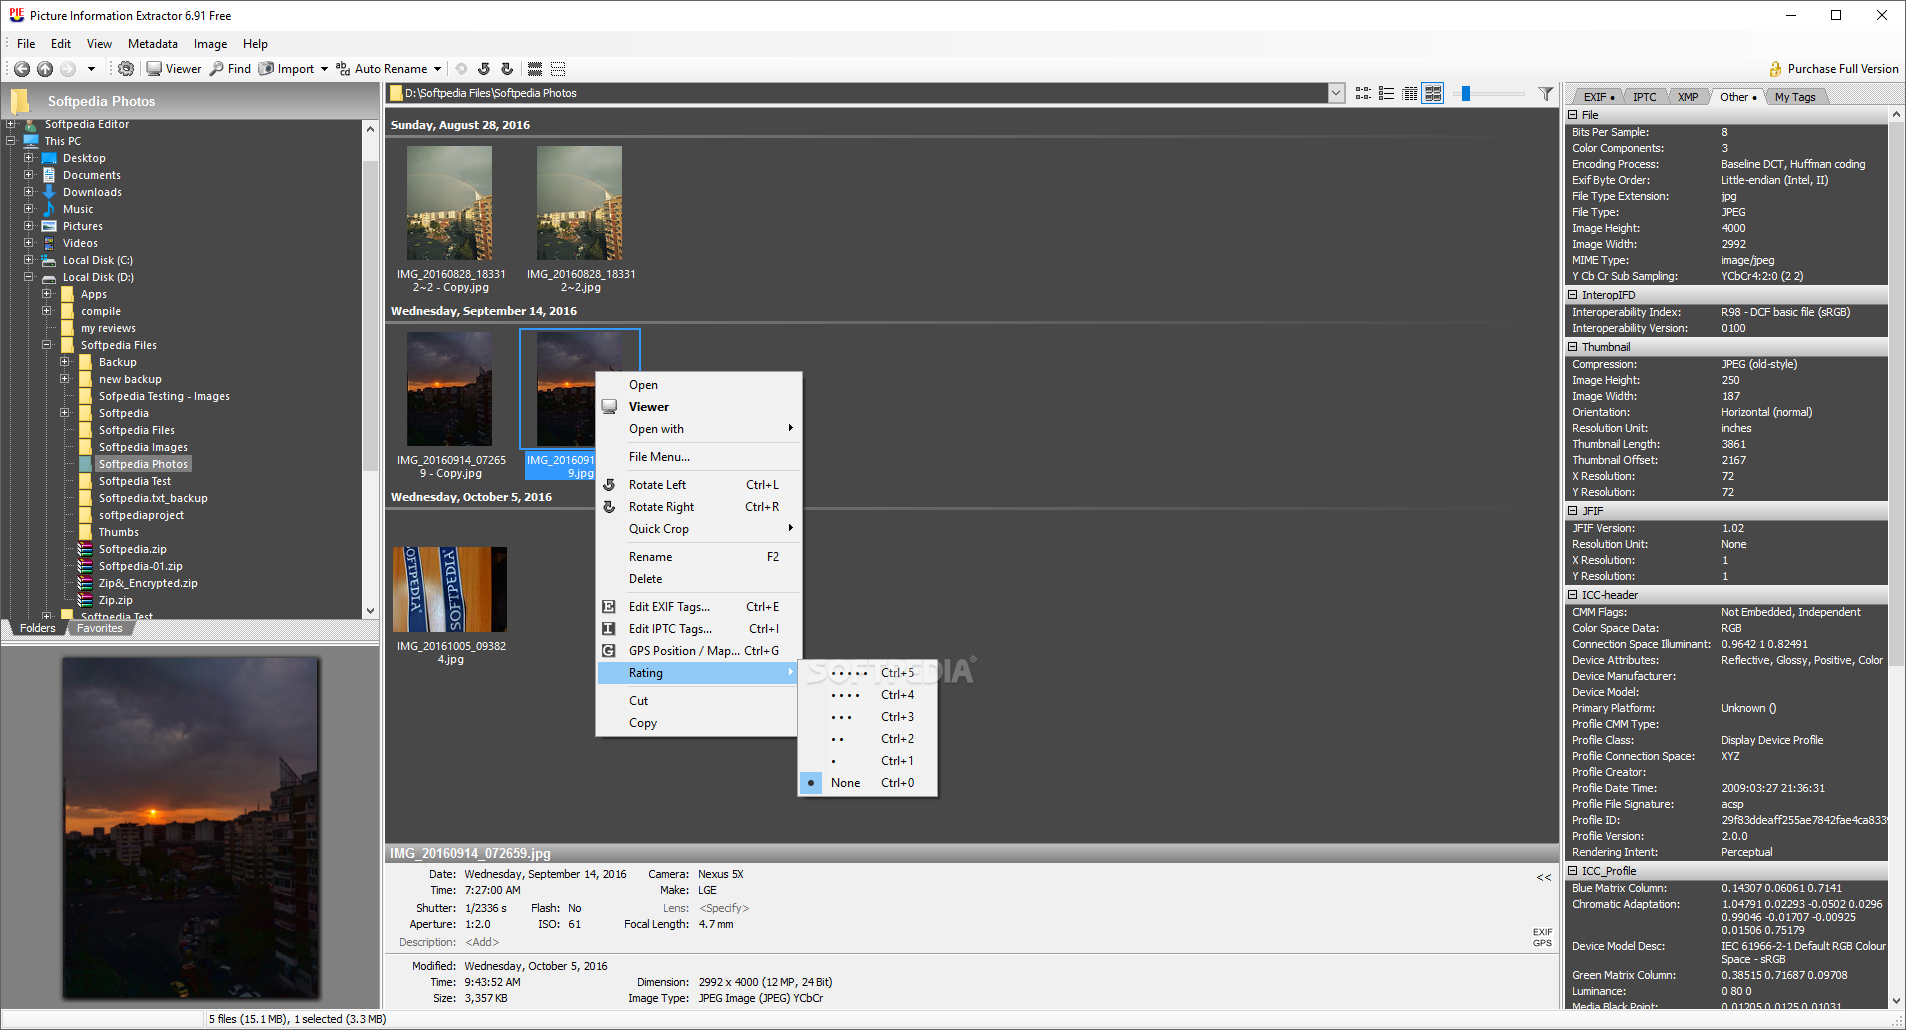Click Purchase Full Version link
1906x1030 pixels.
coord(1843,69)
